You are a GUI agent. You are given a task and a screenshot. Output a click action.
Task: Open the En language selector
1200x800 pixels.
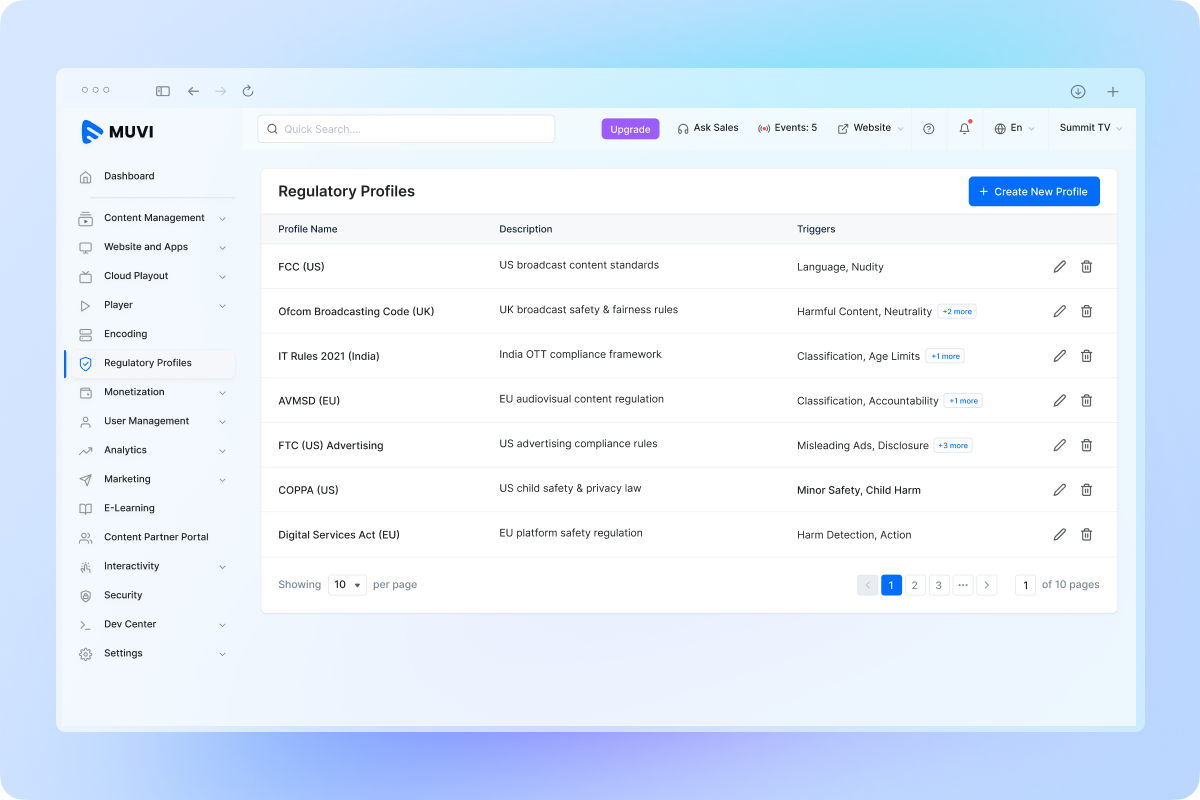[x=1013, y=128]
